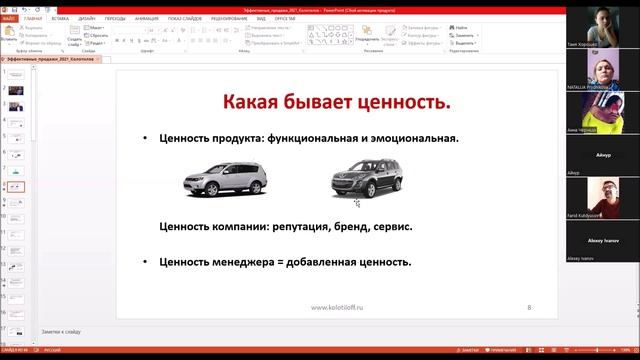
Task: Select NATALLIA participant video tile
Action: click(x=603, y=69)
